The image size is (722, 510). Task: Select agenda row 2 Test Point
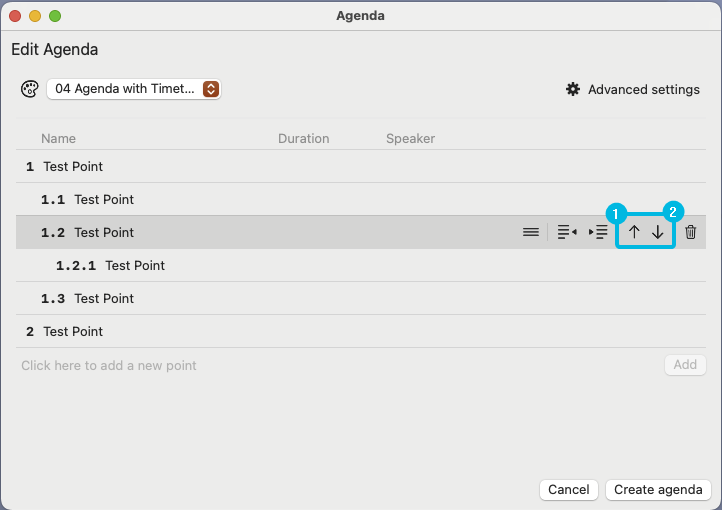[361, 331]
